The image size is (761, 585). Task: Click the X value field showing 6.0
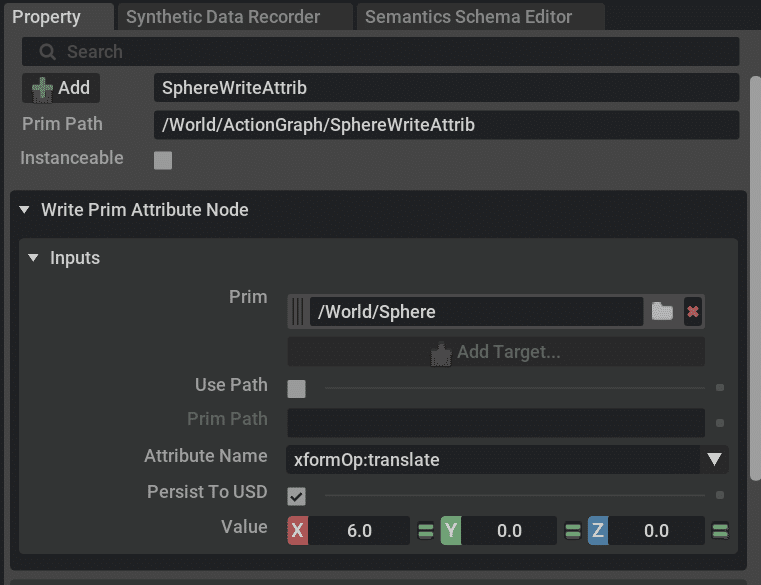point(359,531)
